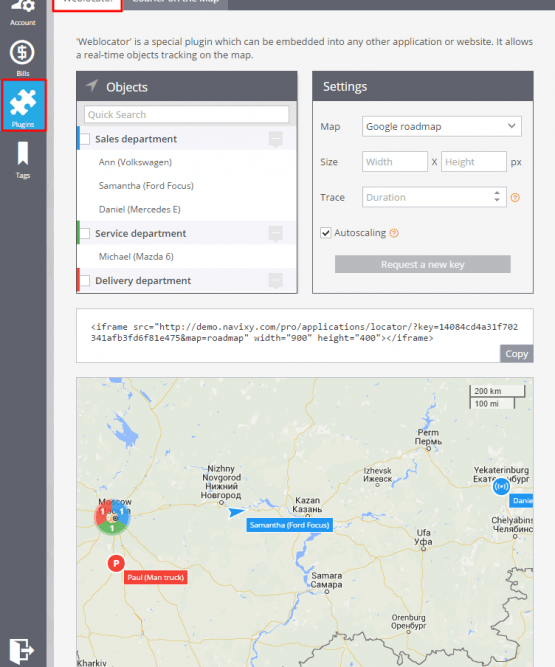Check the Service department checkbox
The width and height of the screenshot is (555, 667).
coord(85,234)
